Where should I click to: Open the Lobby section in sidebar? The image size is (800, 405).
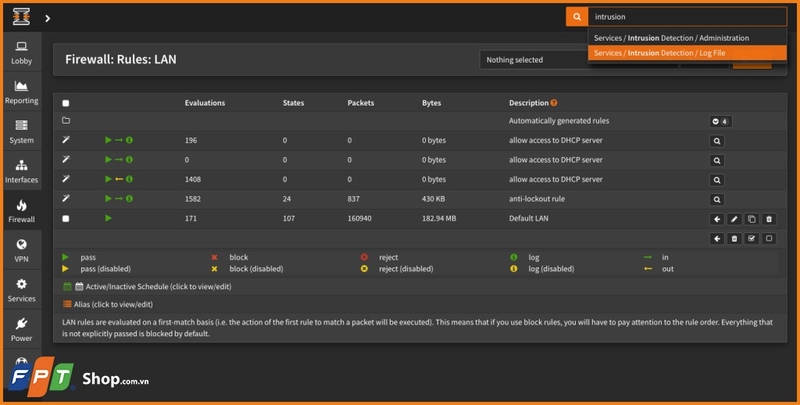point(21,52)
